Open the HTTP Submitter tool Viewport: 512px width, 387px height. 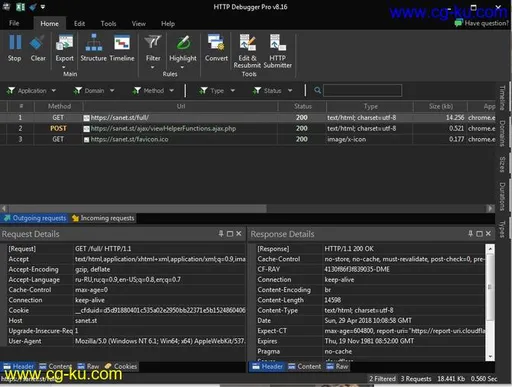click(x=277, y=51)
